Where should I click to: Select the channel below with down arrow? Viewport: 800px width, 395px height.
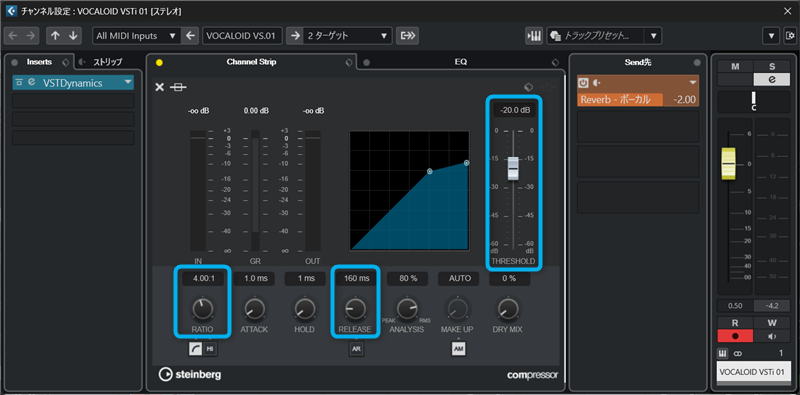pyautogui.click(x=72, y=36)
